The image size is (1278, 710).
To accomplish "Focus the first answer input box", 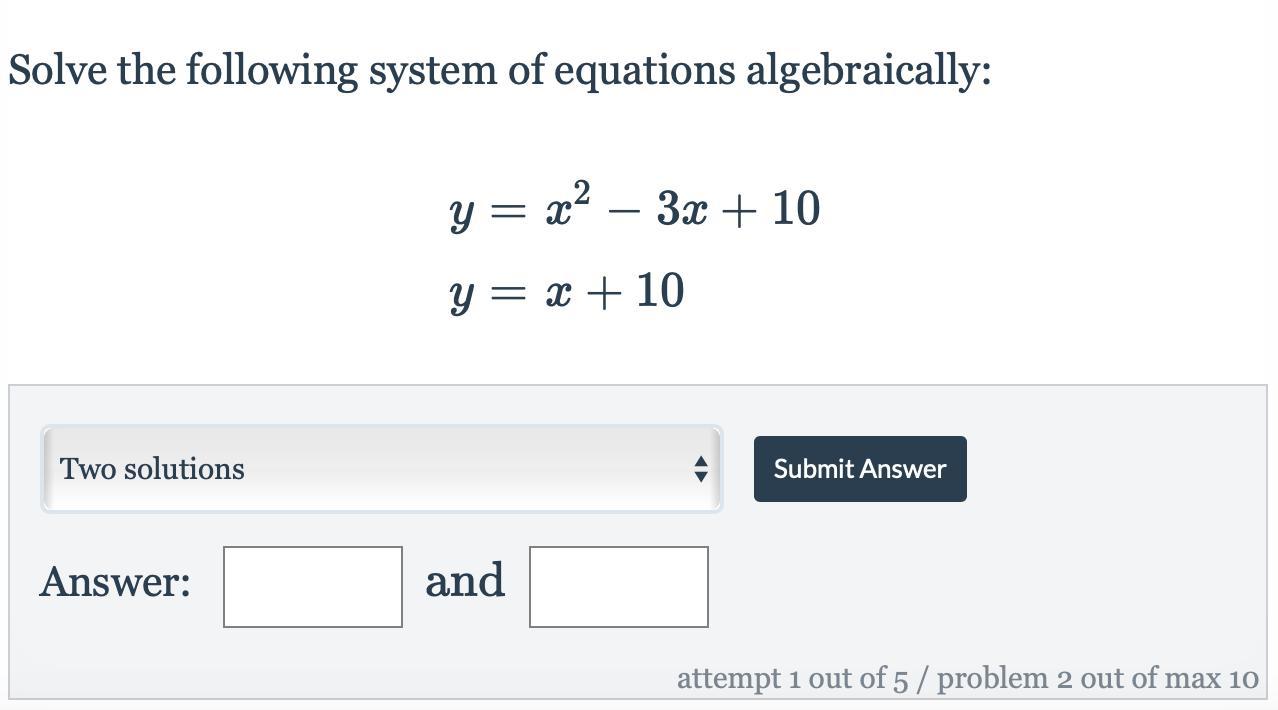I will coord(313,587).
